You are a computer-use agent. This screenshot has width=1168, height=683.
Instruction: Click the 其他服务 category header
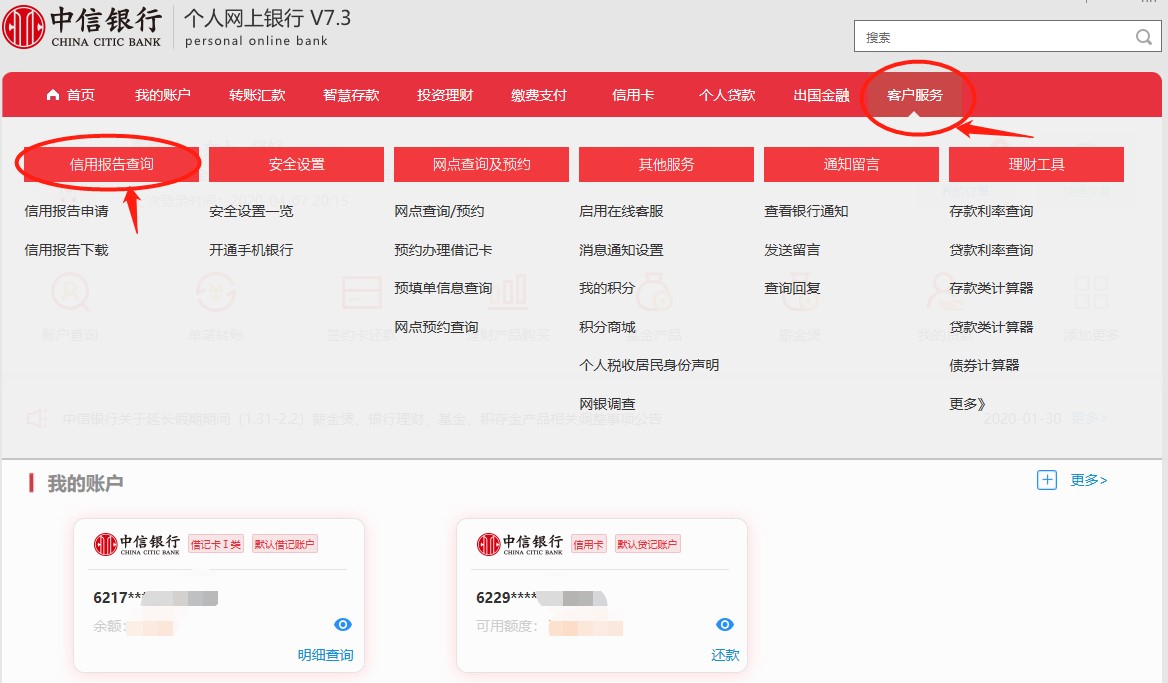pos(666,164)
